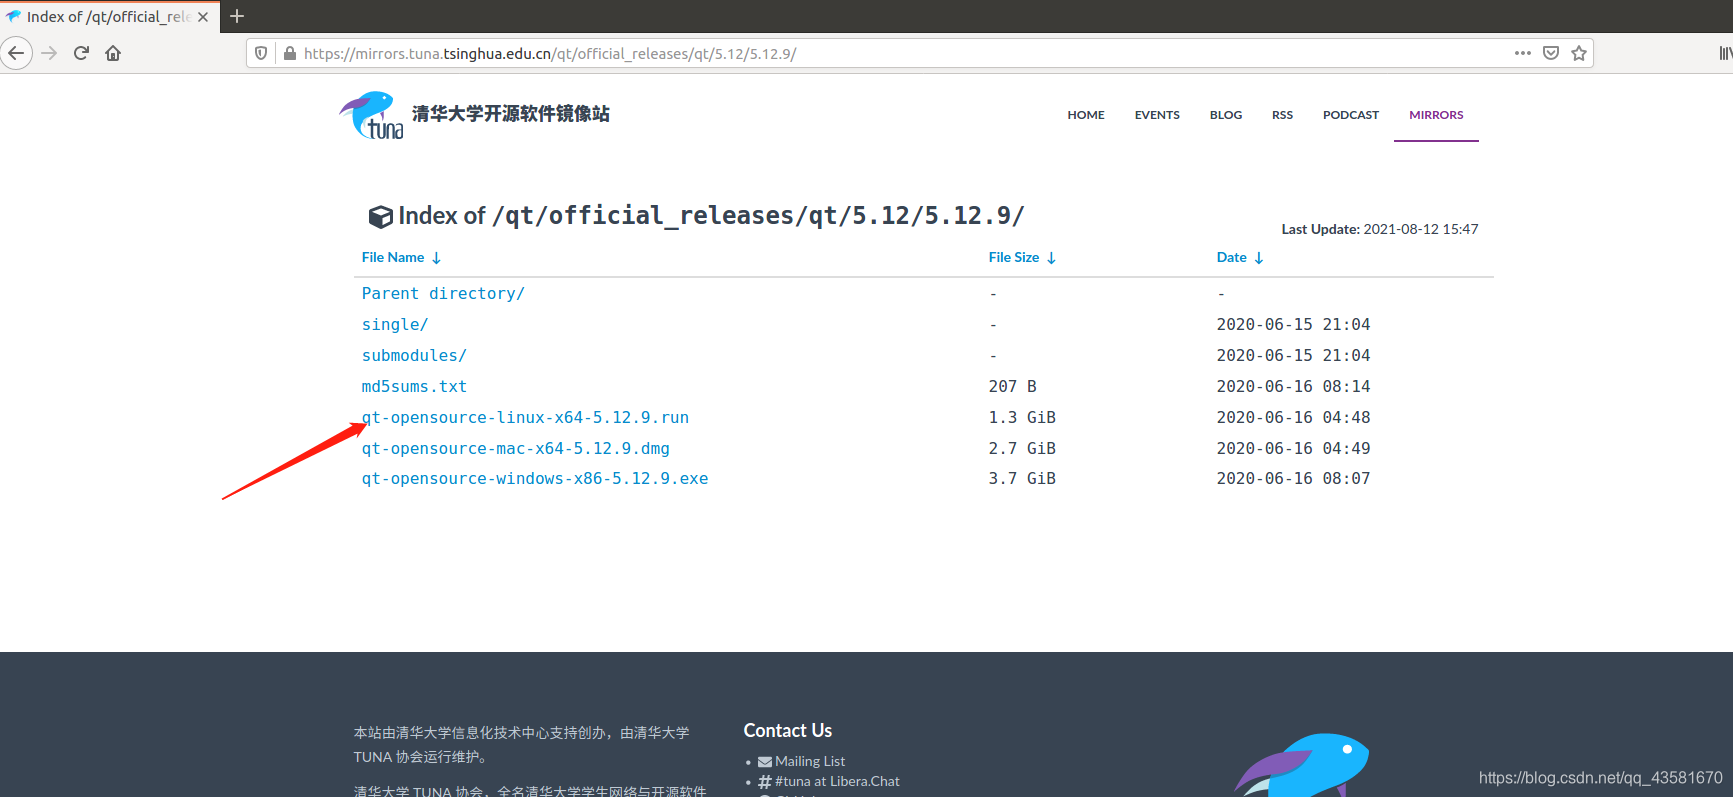Open the single/ folder link

395,324
